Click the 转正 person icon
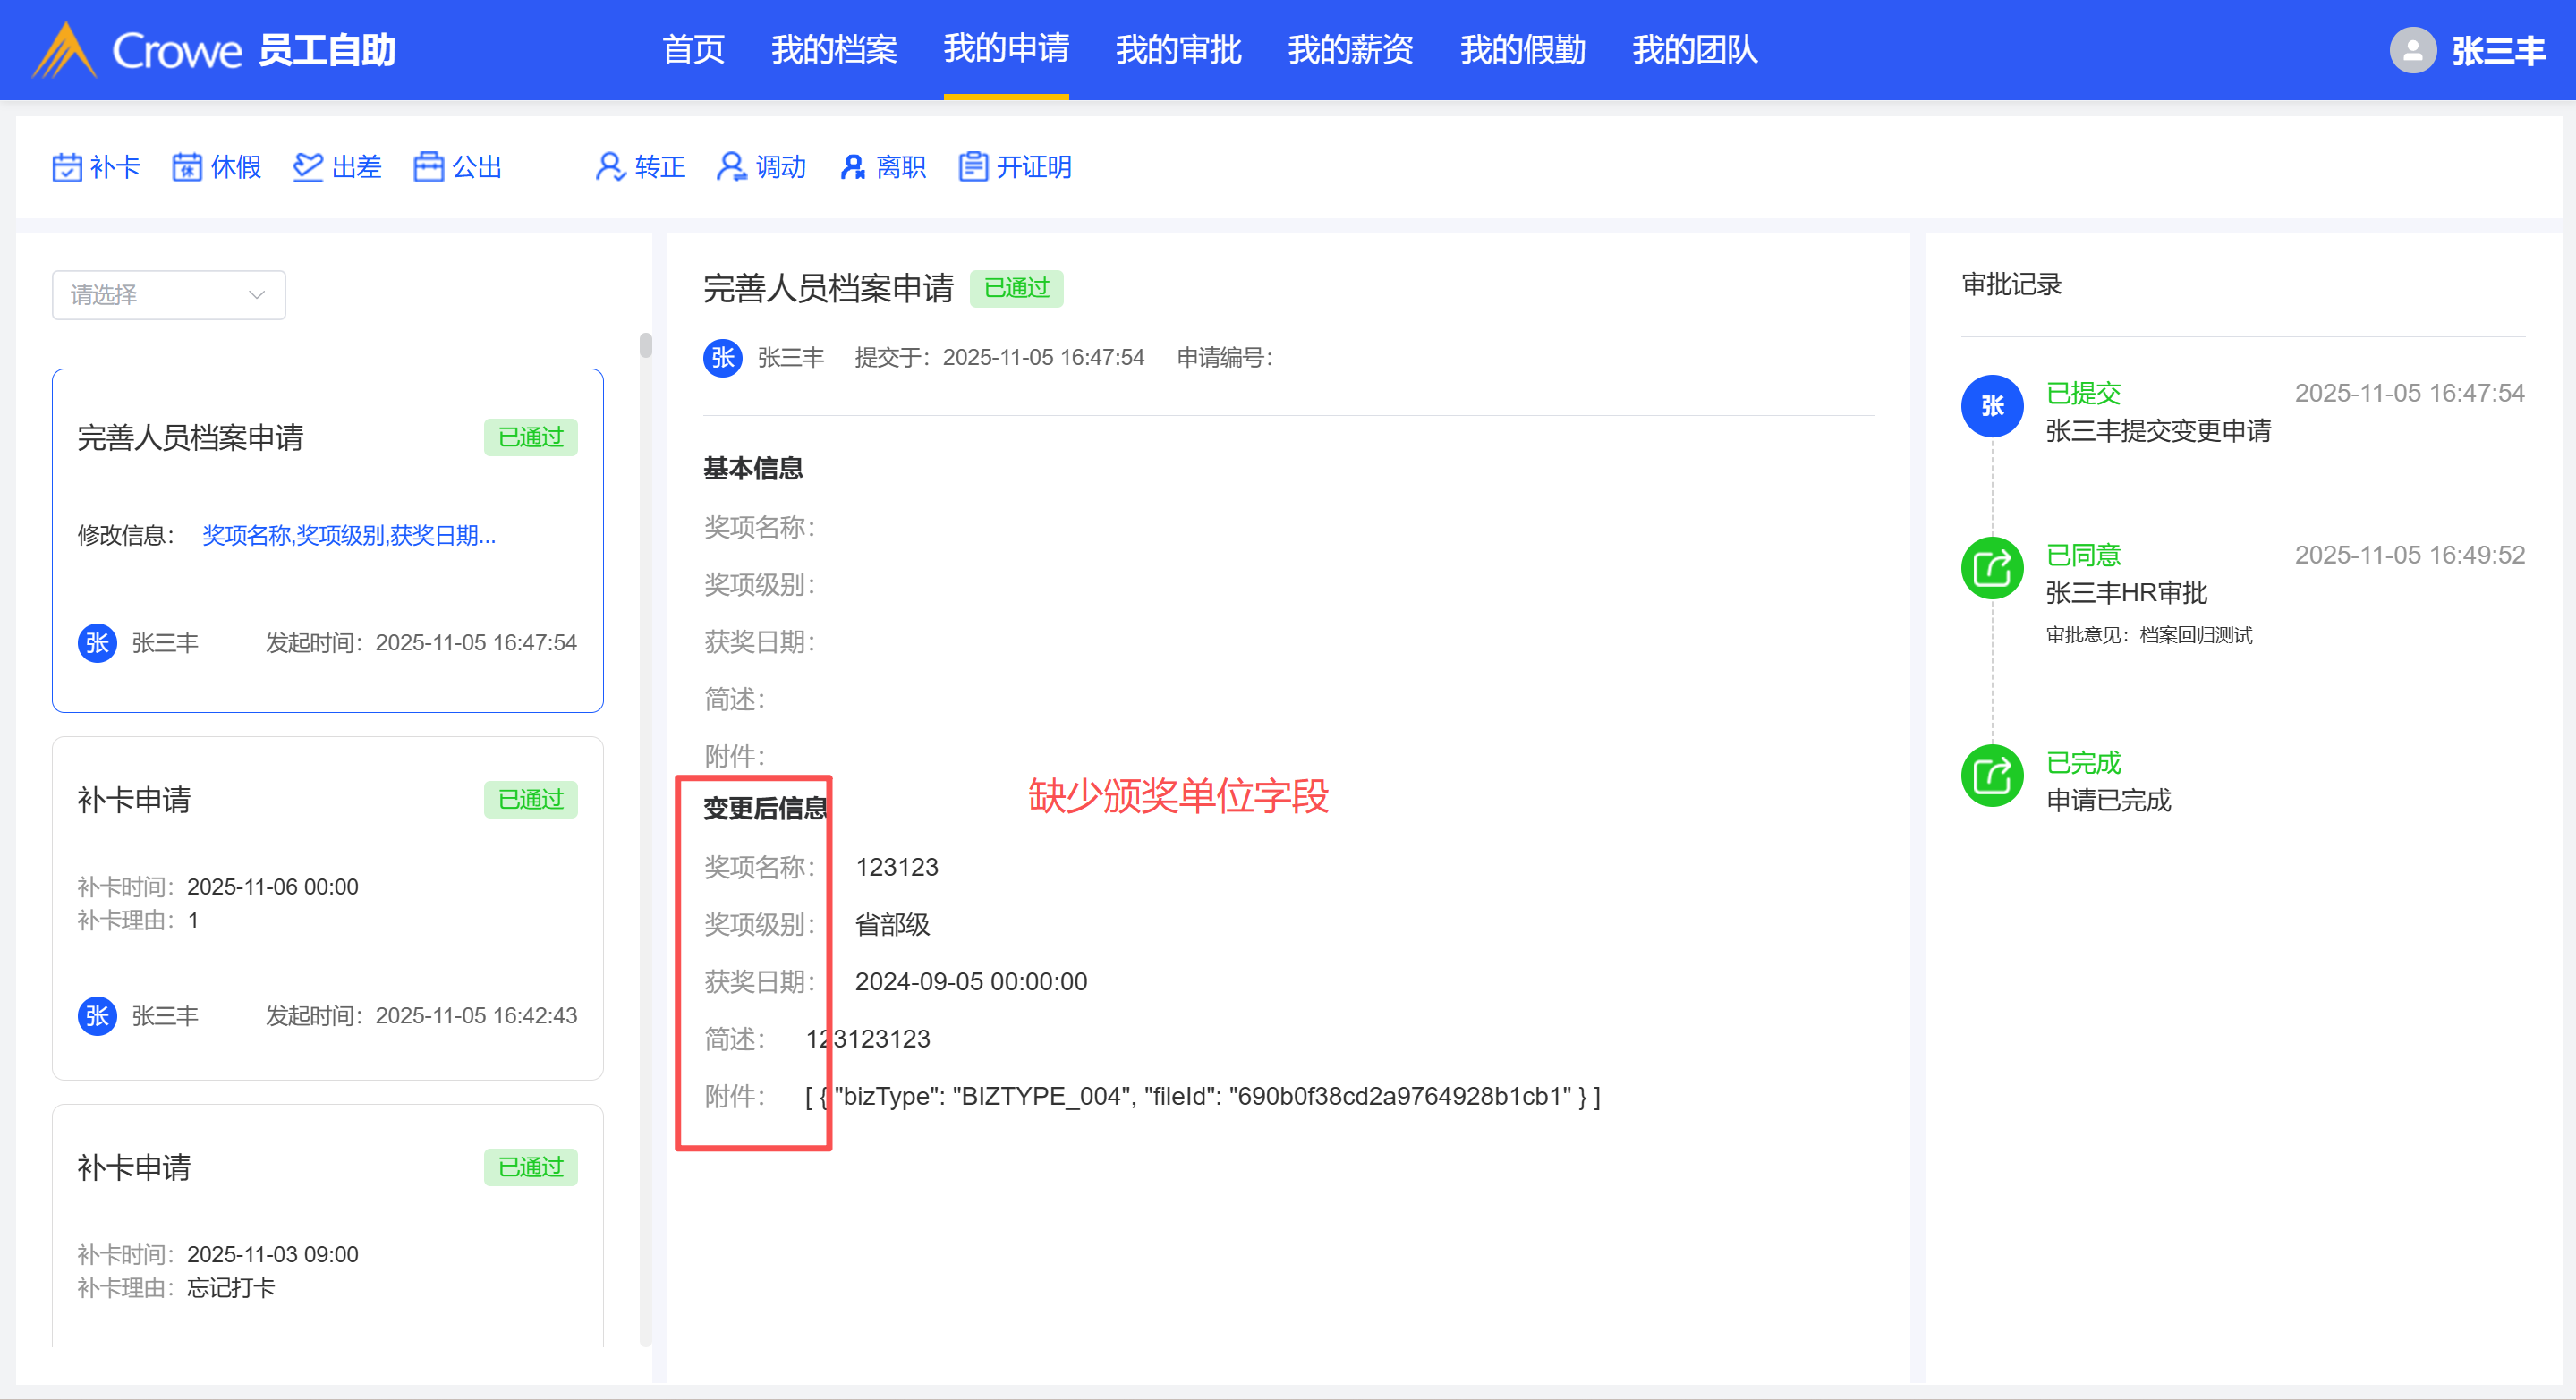The height and width of the screenshot is (1400, 2576). pos(609,167)
